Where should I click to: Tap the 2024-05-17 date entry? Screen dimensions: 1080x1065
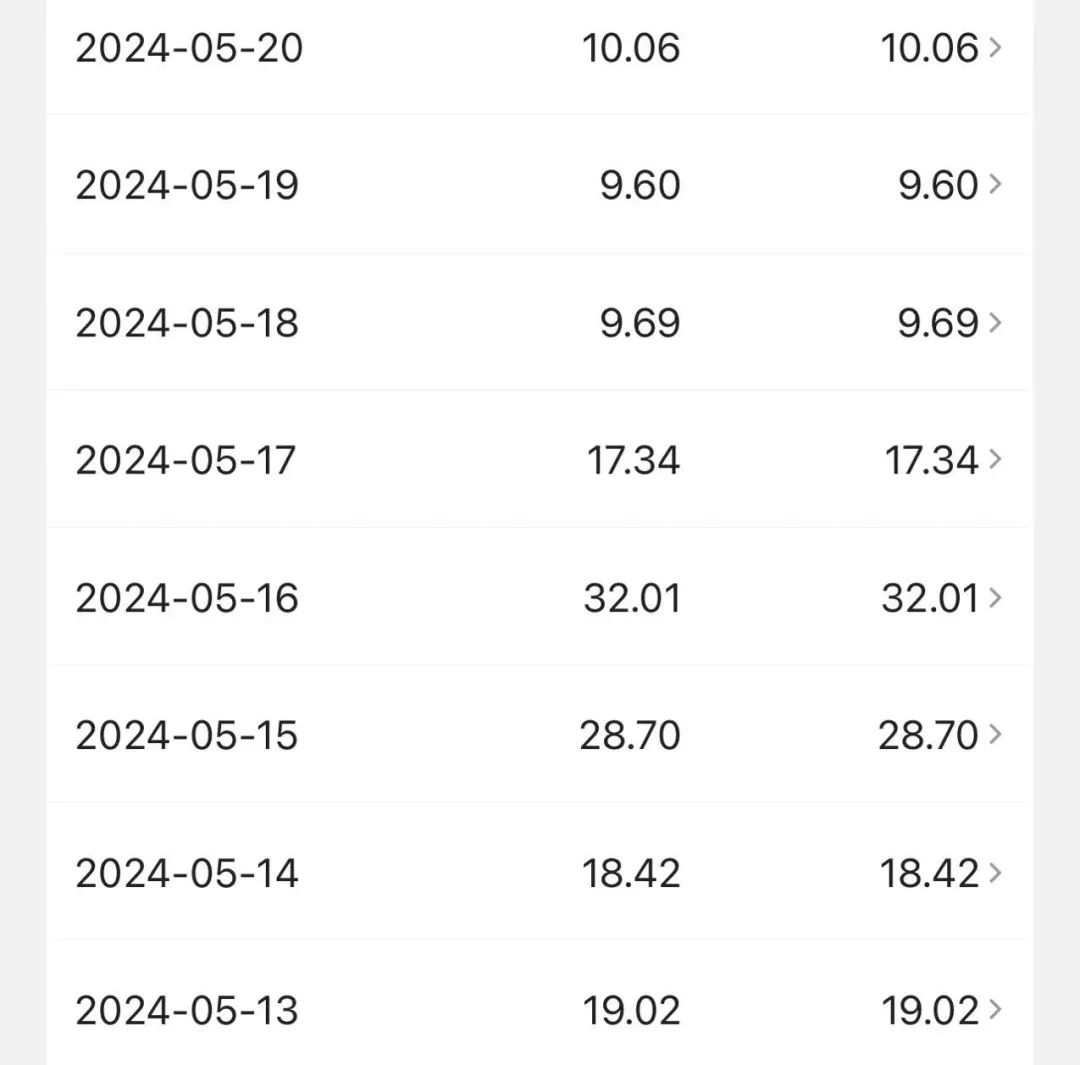point(185,460)
